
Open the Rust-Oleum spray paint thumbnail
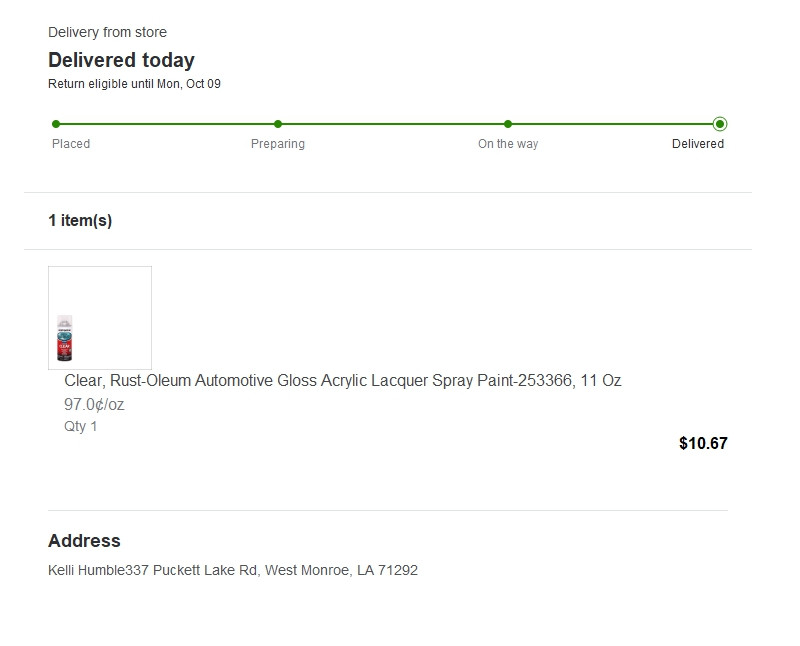[100, 318]
